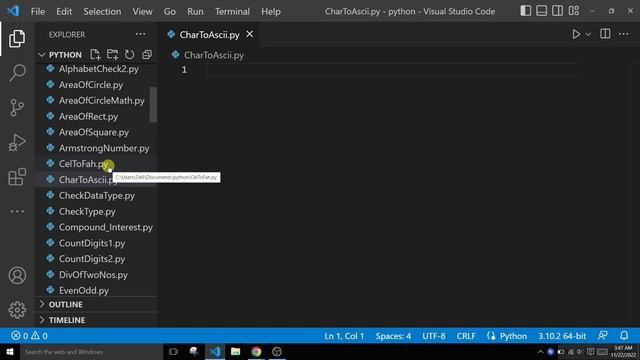Toggle the primary side bar layout icon
640x360 pixels.
coord(526,11)
